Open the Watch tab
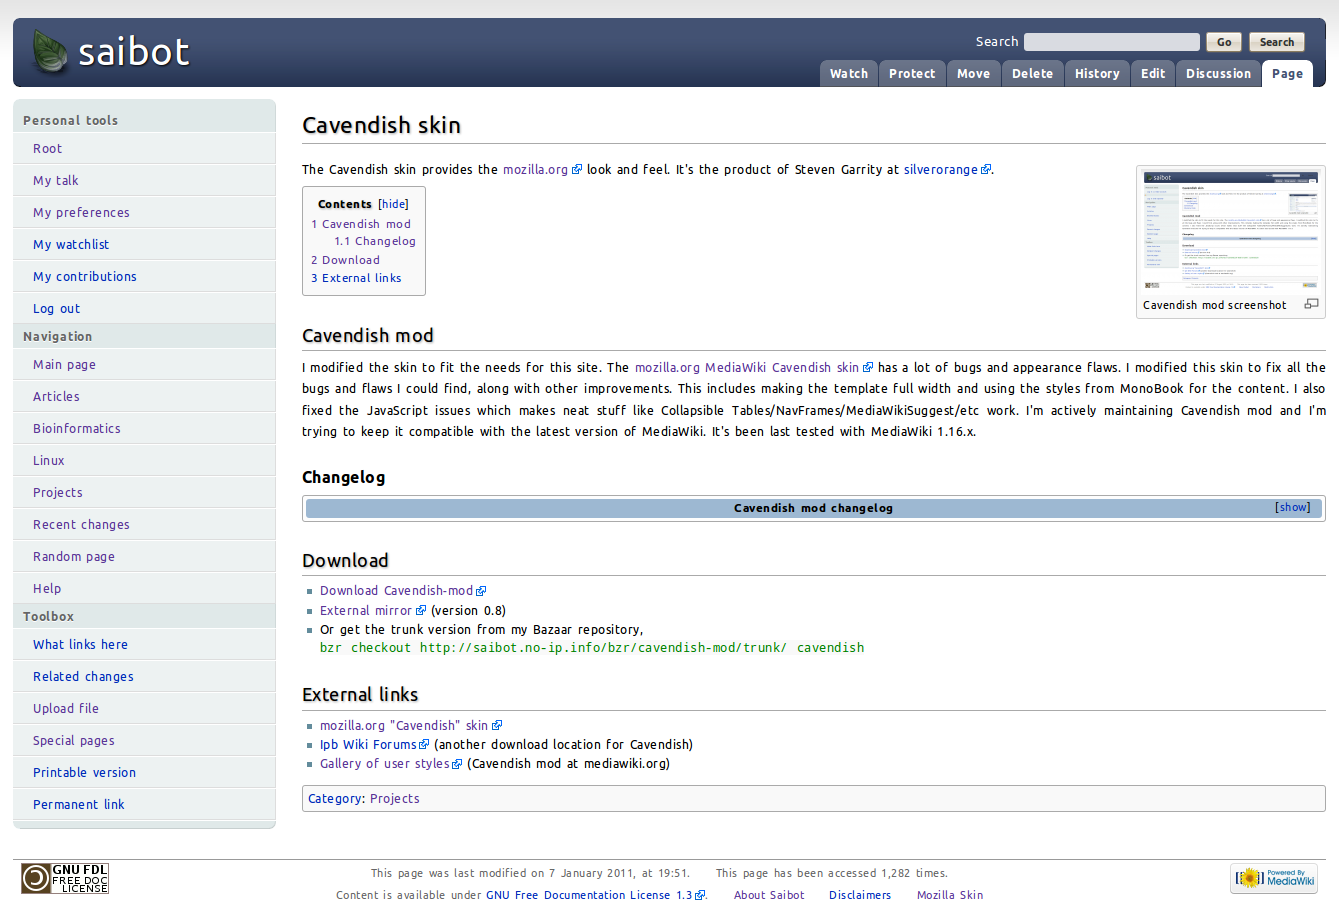The image size is (1339, 912). click(x=849, y=74)
